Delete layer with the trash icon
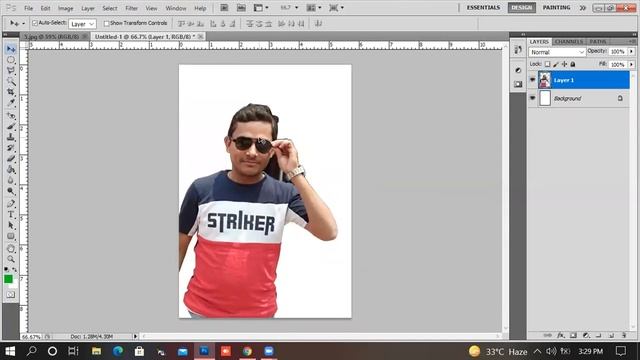Viewport: 640px width, 360px height. pyautogui.click(x=624, y=335)
